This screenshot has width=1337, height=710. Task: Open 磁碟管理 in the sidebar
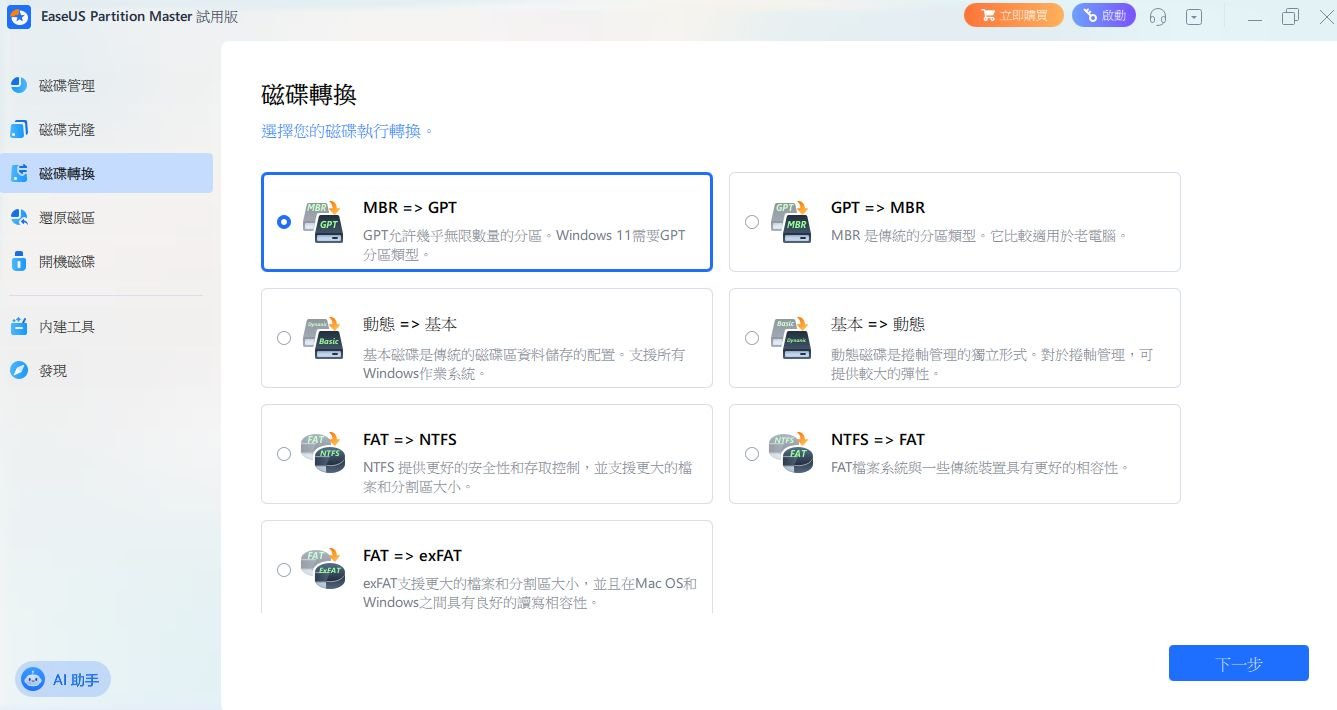pyautogui.click(x=66, y=86)
